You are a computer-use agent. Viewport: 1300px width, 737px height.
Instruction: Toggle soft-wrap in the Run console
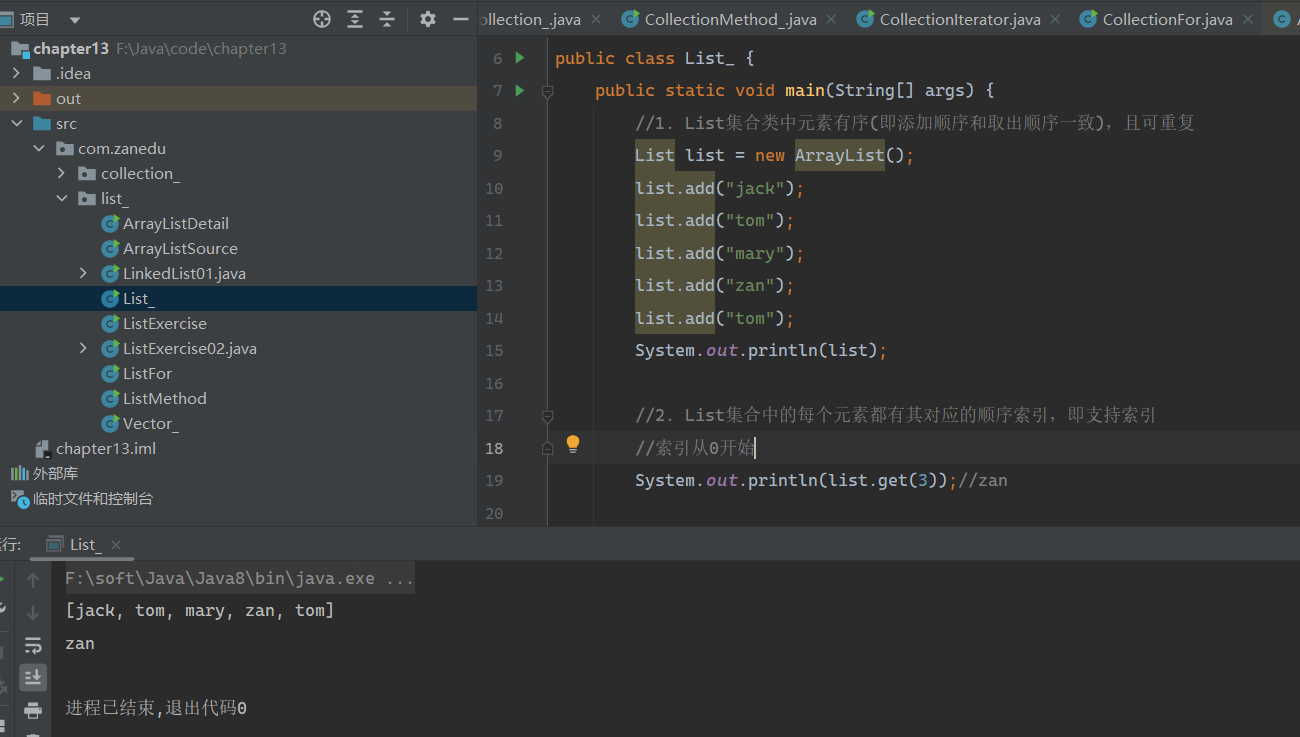[33, 645]
